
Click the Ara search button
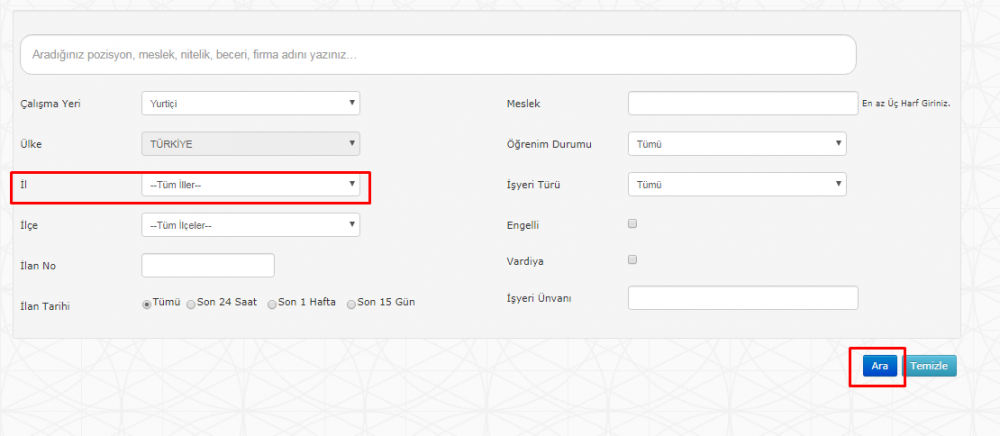pos(880,366)
